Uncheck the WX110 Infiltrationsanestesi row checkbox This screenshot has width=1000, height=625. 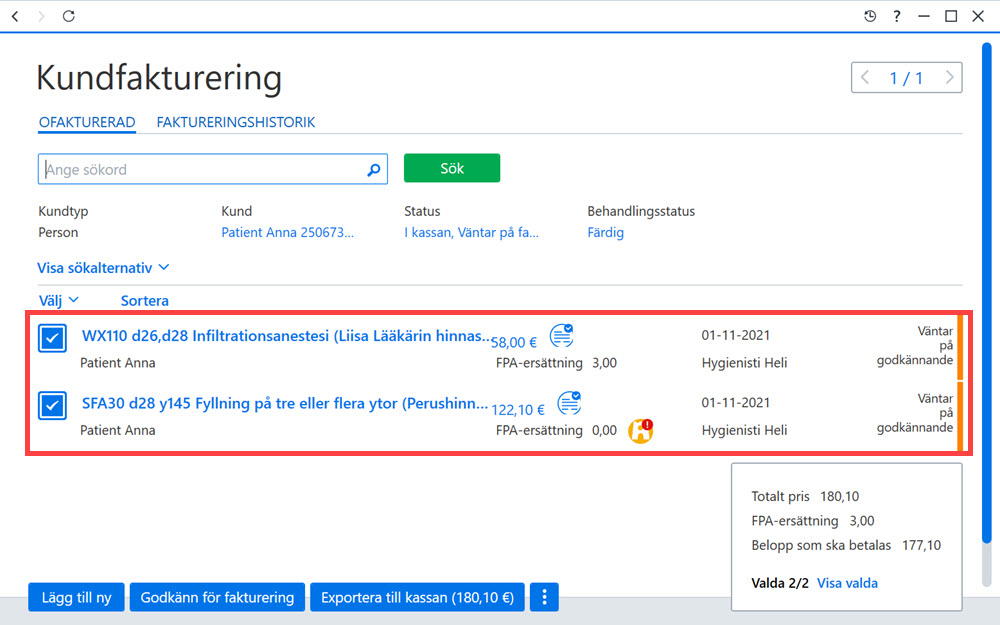click(52, 338)
